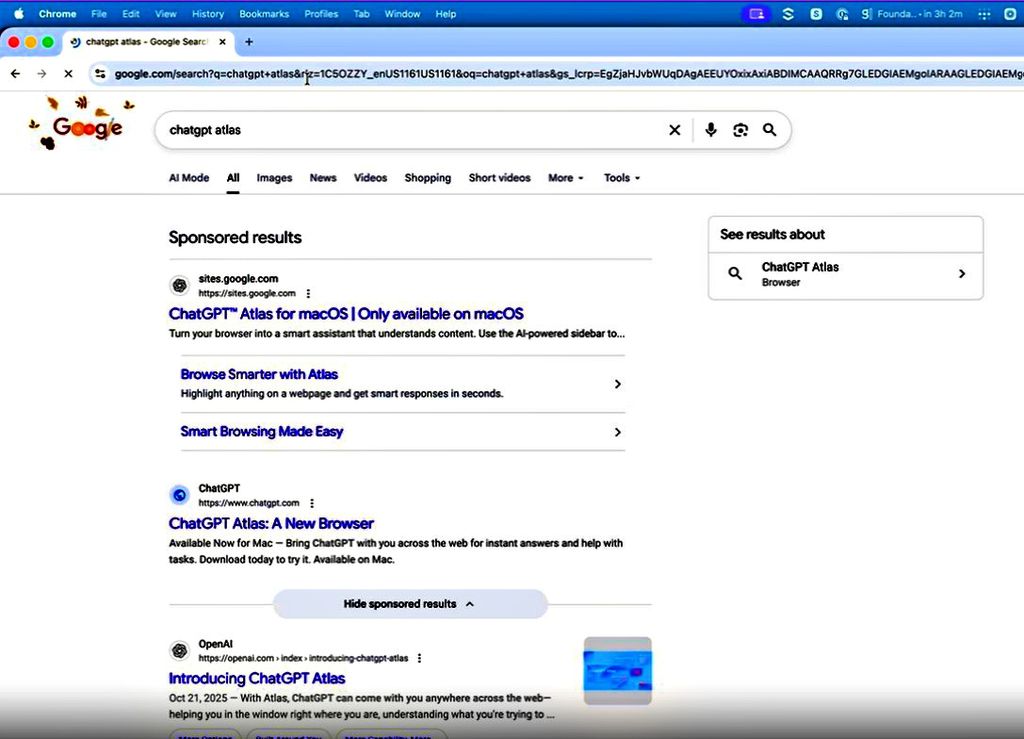Click into the chatgpt atlas search field
1024x739 pixels.
click(400, 130)
